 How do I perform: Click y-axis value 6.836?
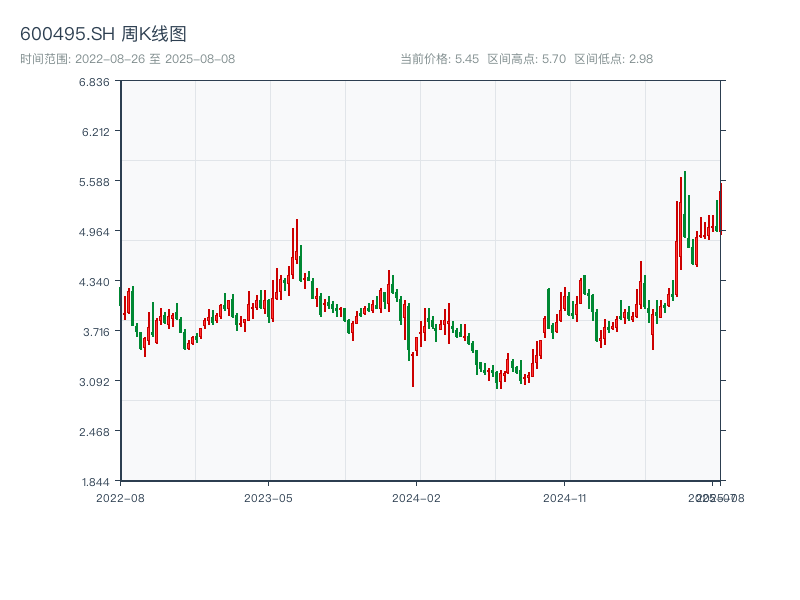94,82
